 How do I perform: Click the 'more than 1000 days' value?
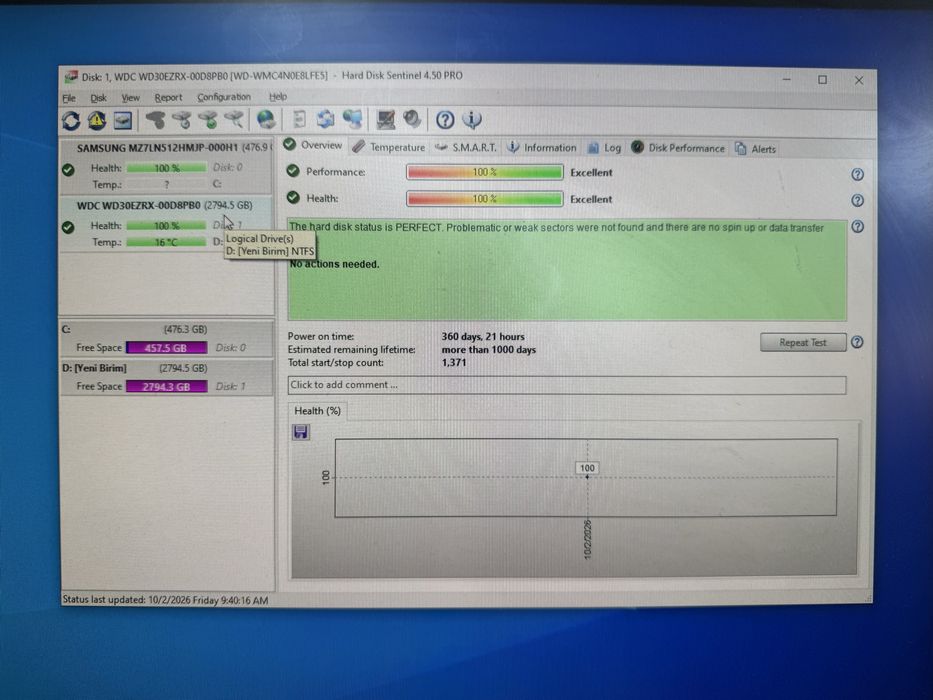(x=489, y=350)
